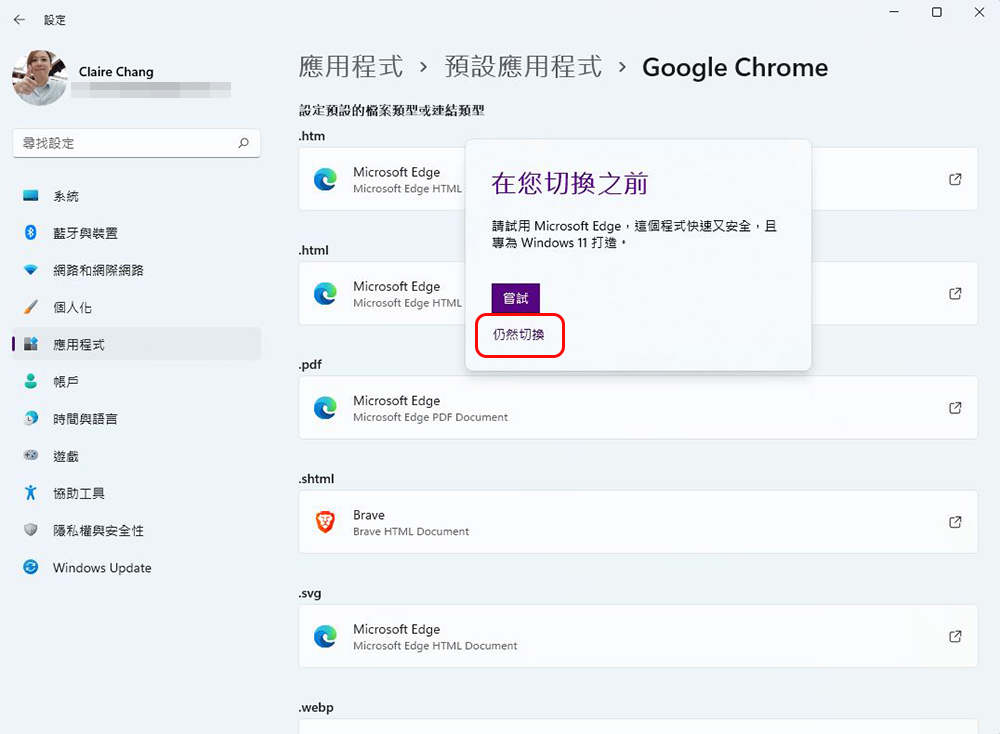The image size is (1000, 734).
Task: Click the accounts person icon
Action: pyautogui.click(x=31, y=381)
